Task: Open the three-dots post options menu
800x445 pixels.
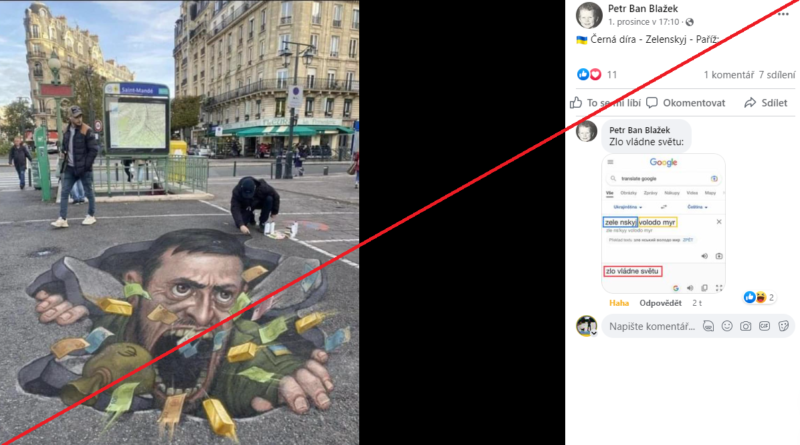Action: [x=783, y=14]
